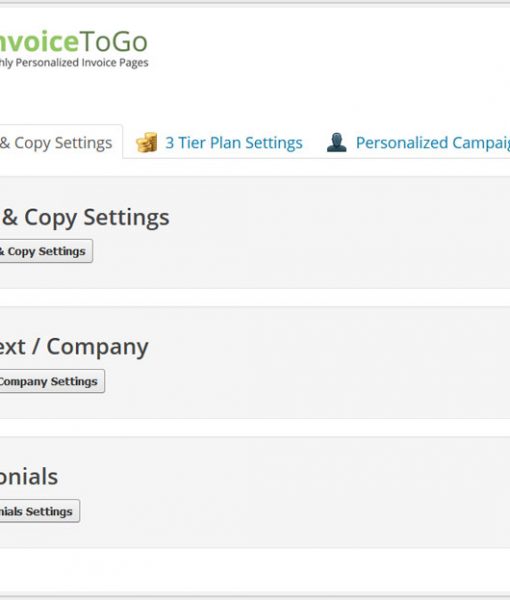Click the Testimonials section heading

coord(29,477)
